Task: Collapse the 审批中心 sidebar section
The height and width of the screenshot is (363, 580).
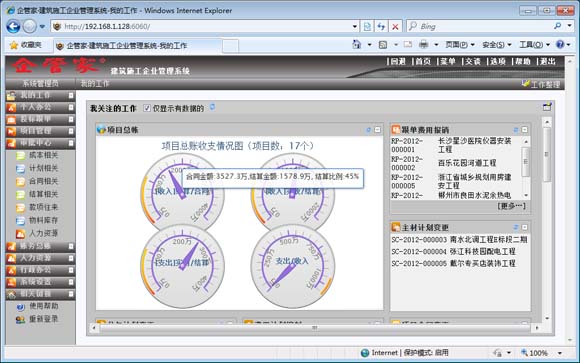Action: click(x=71, y=143)
